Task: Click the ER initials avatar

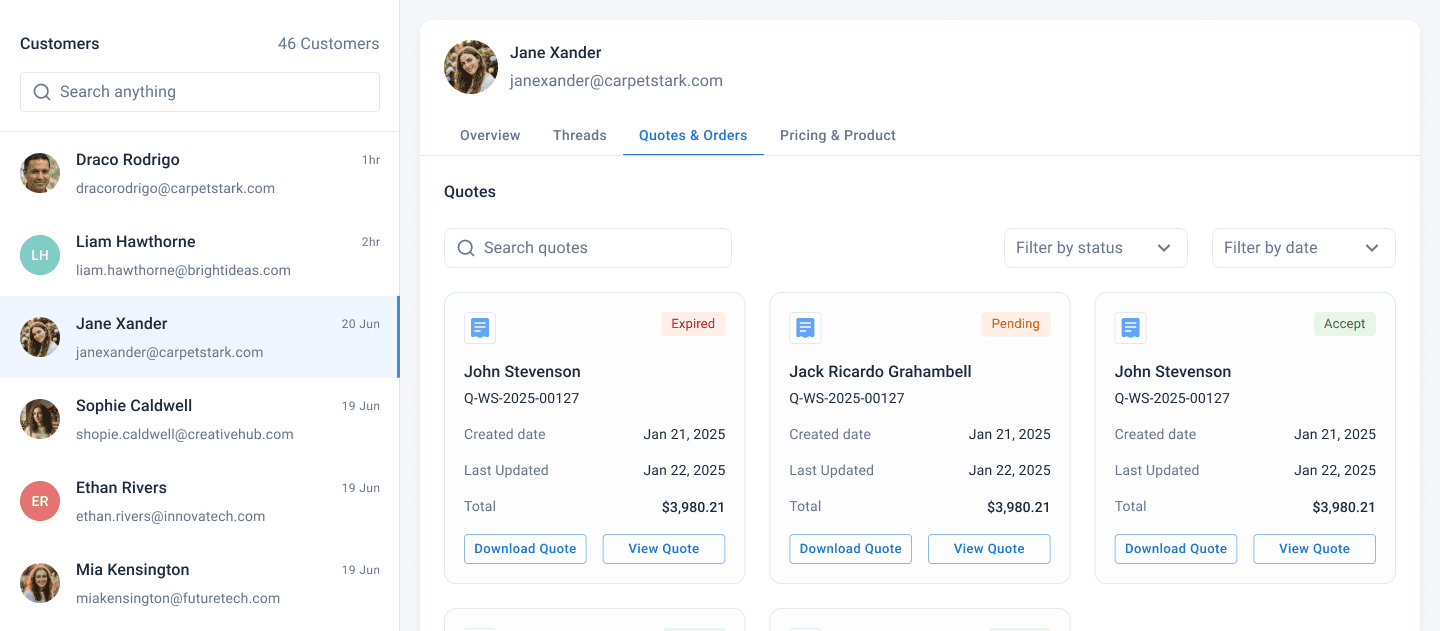Action: coord(40,501)
